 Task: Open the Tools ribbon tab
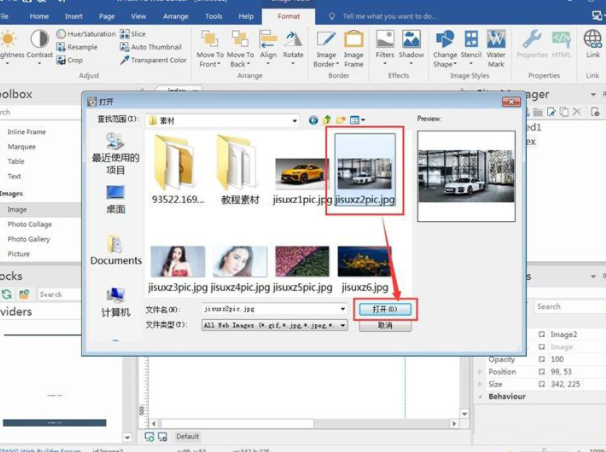[x=213, y=16]
